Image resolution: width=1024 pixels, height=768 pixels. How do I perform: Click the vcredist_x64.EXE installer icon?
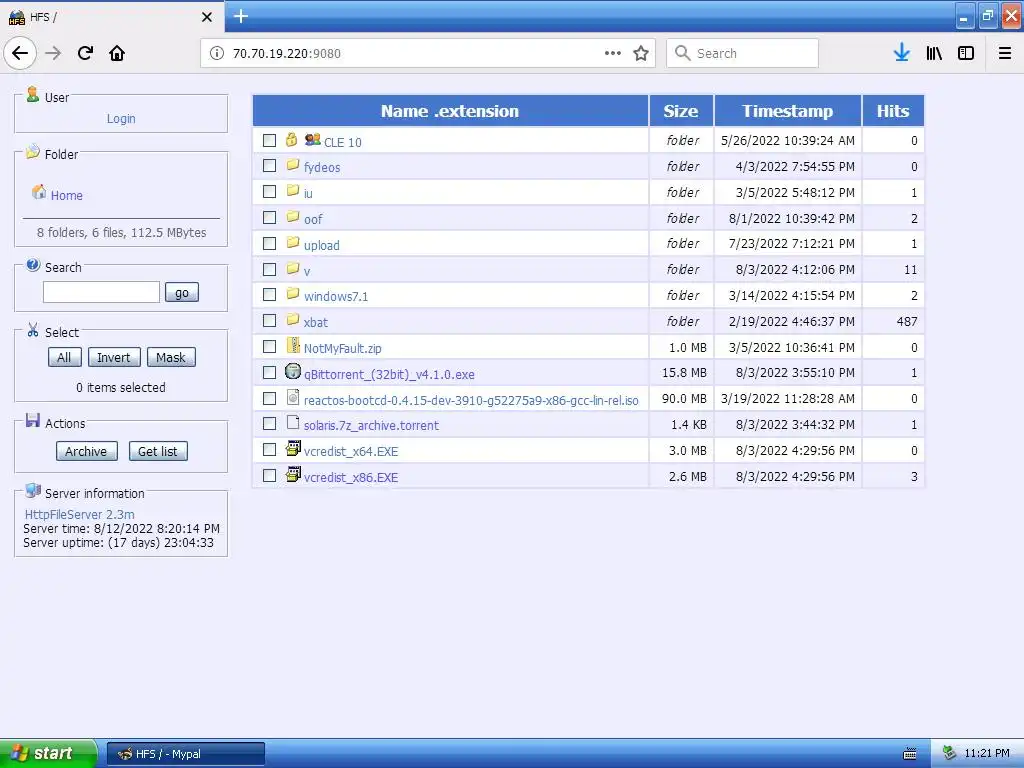coord(293,448)
